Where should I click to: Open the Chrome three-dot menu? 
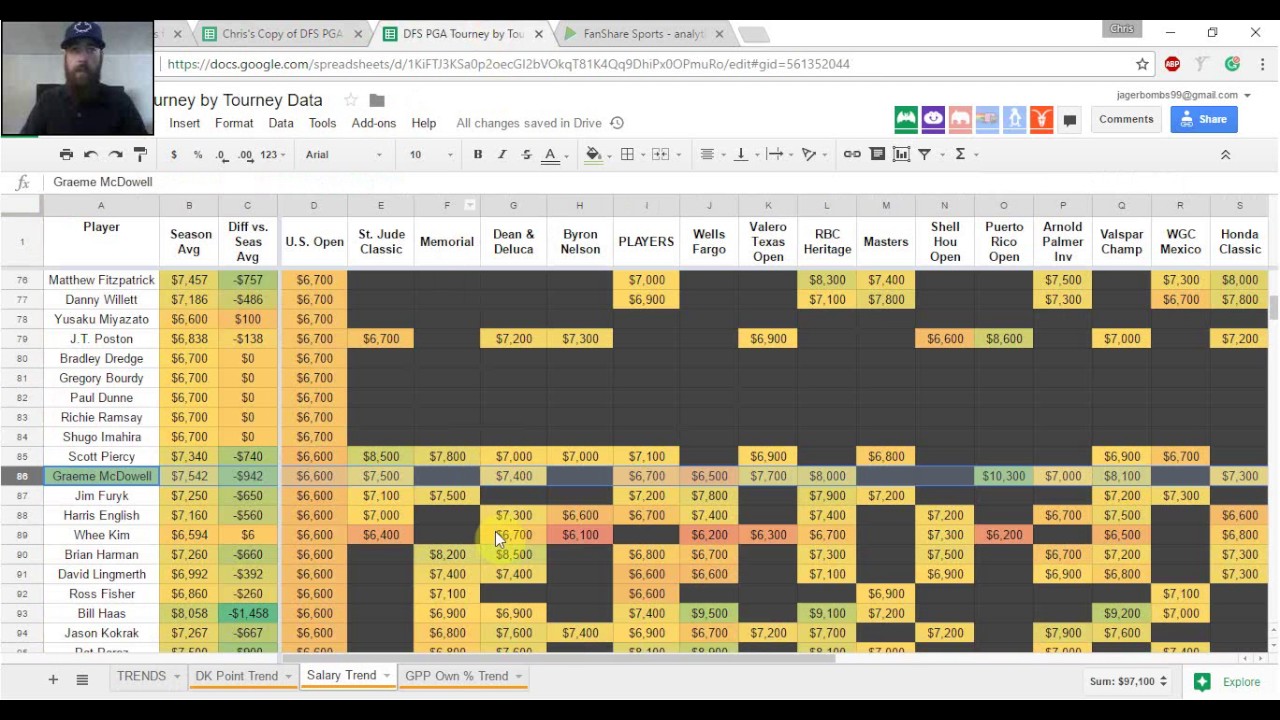1262,64
